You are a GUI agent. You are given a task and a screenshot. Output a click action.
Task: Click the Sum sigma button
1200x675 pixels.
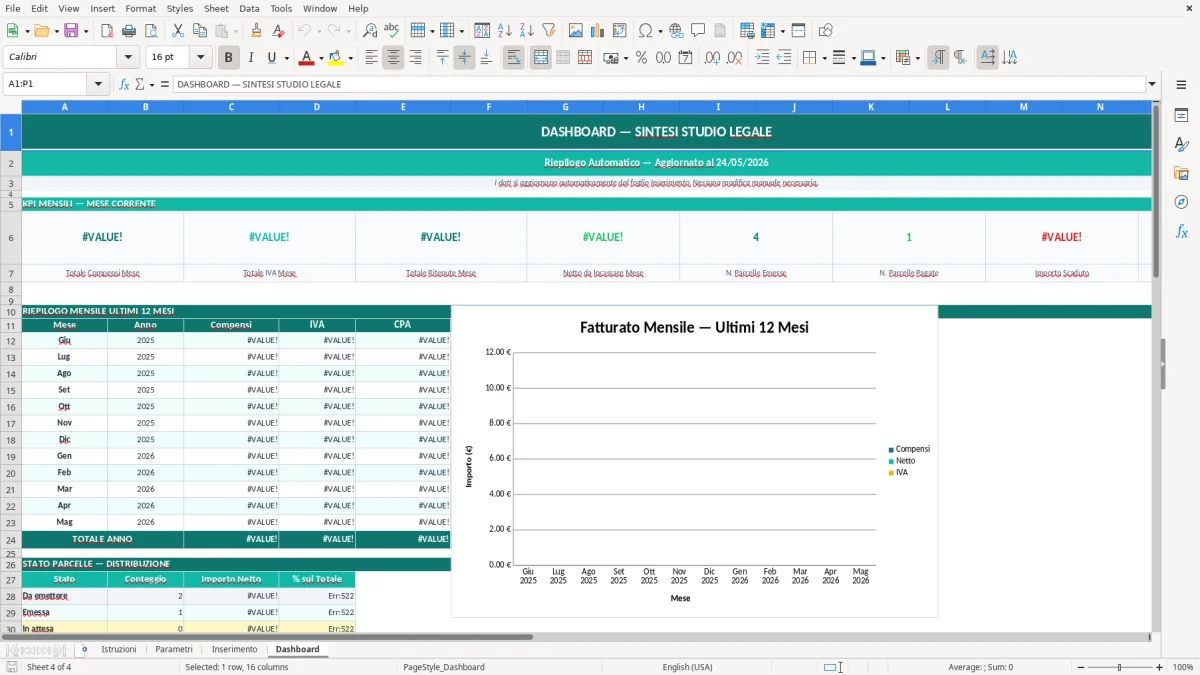(x=139, y=84)
